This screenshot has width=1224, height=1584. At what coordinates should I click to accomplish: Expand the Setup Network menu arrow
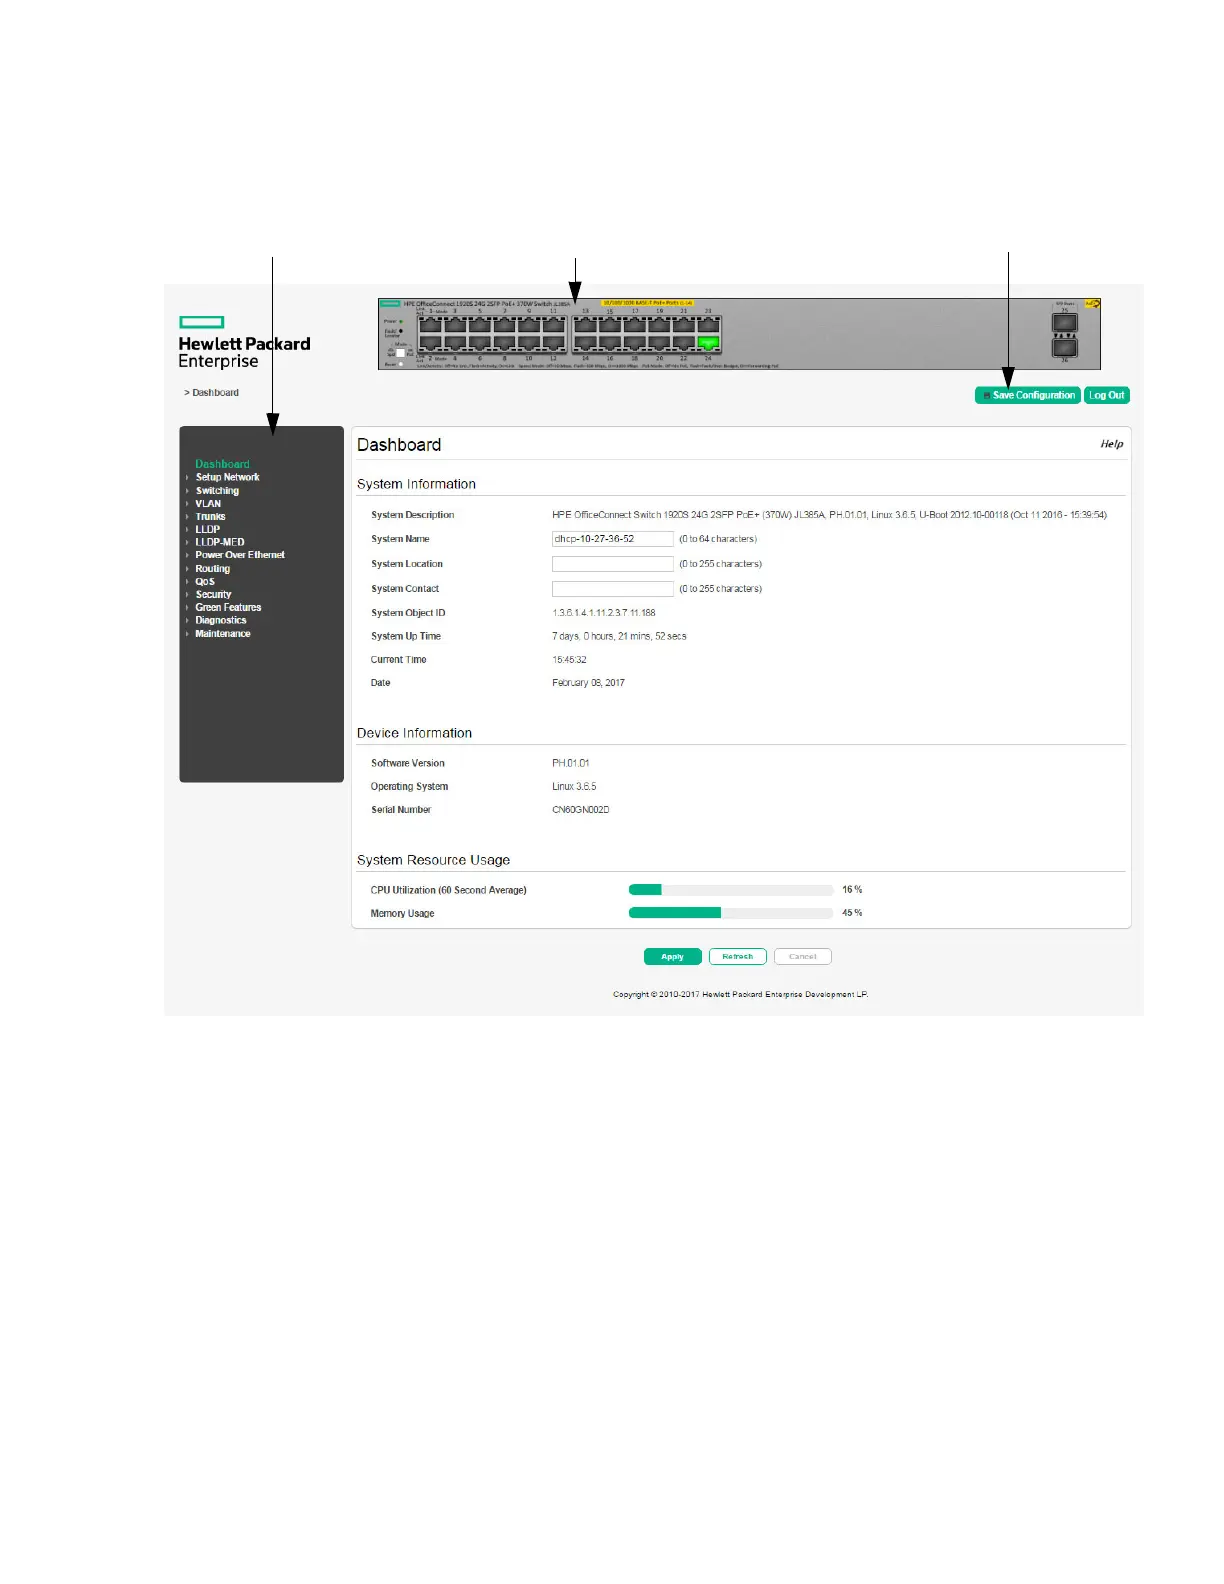[187, 478]
